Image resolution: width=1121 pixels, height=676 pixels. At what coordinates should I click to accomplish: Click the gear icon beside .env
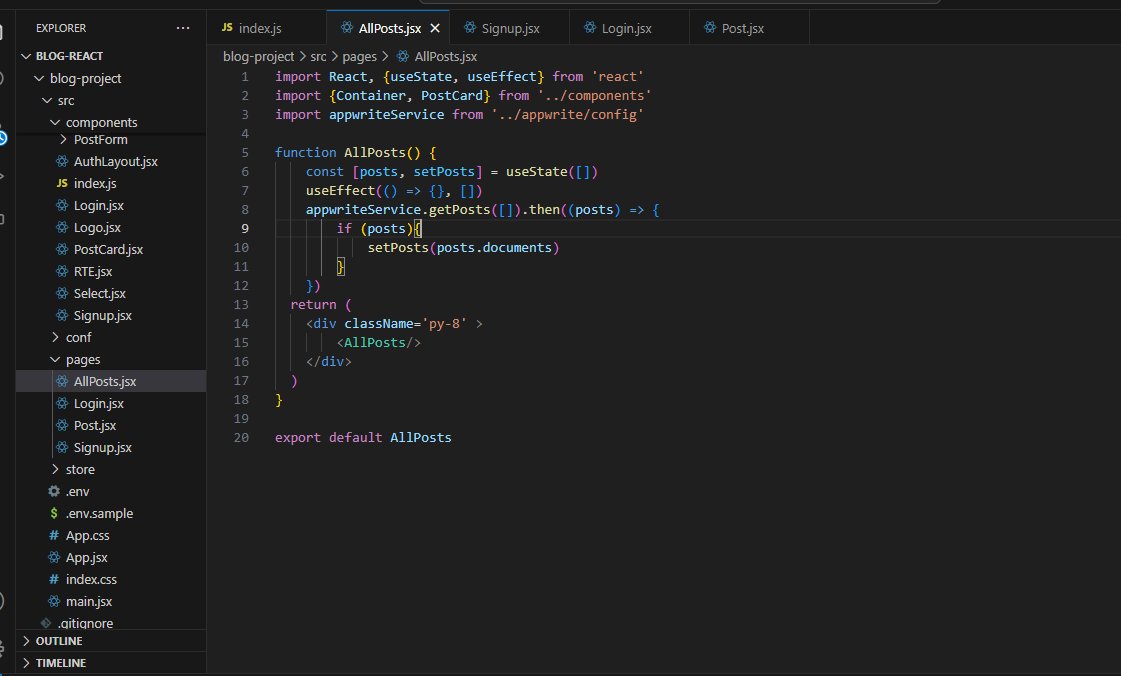[x=54, y=492]
